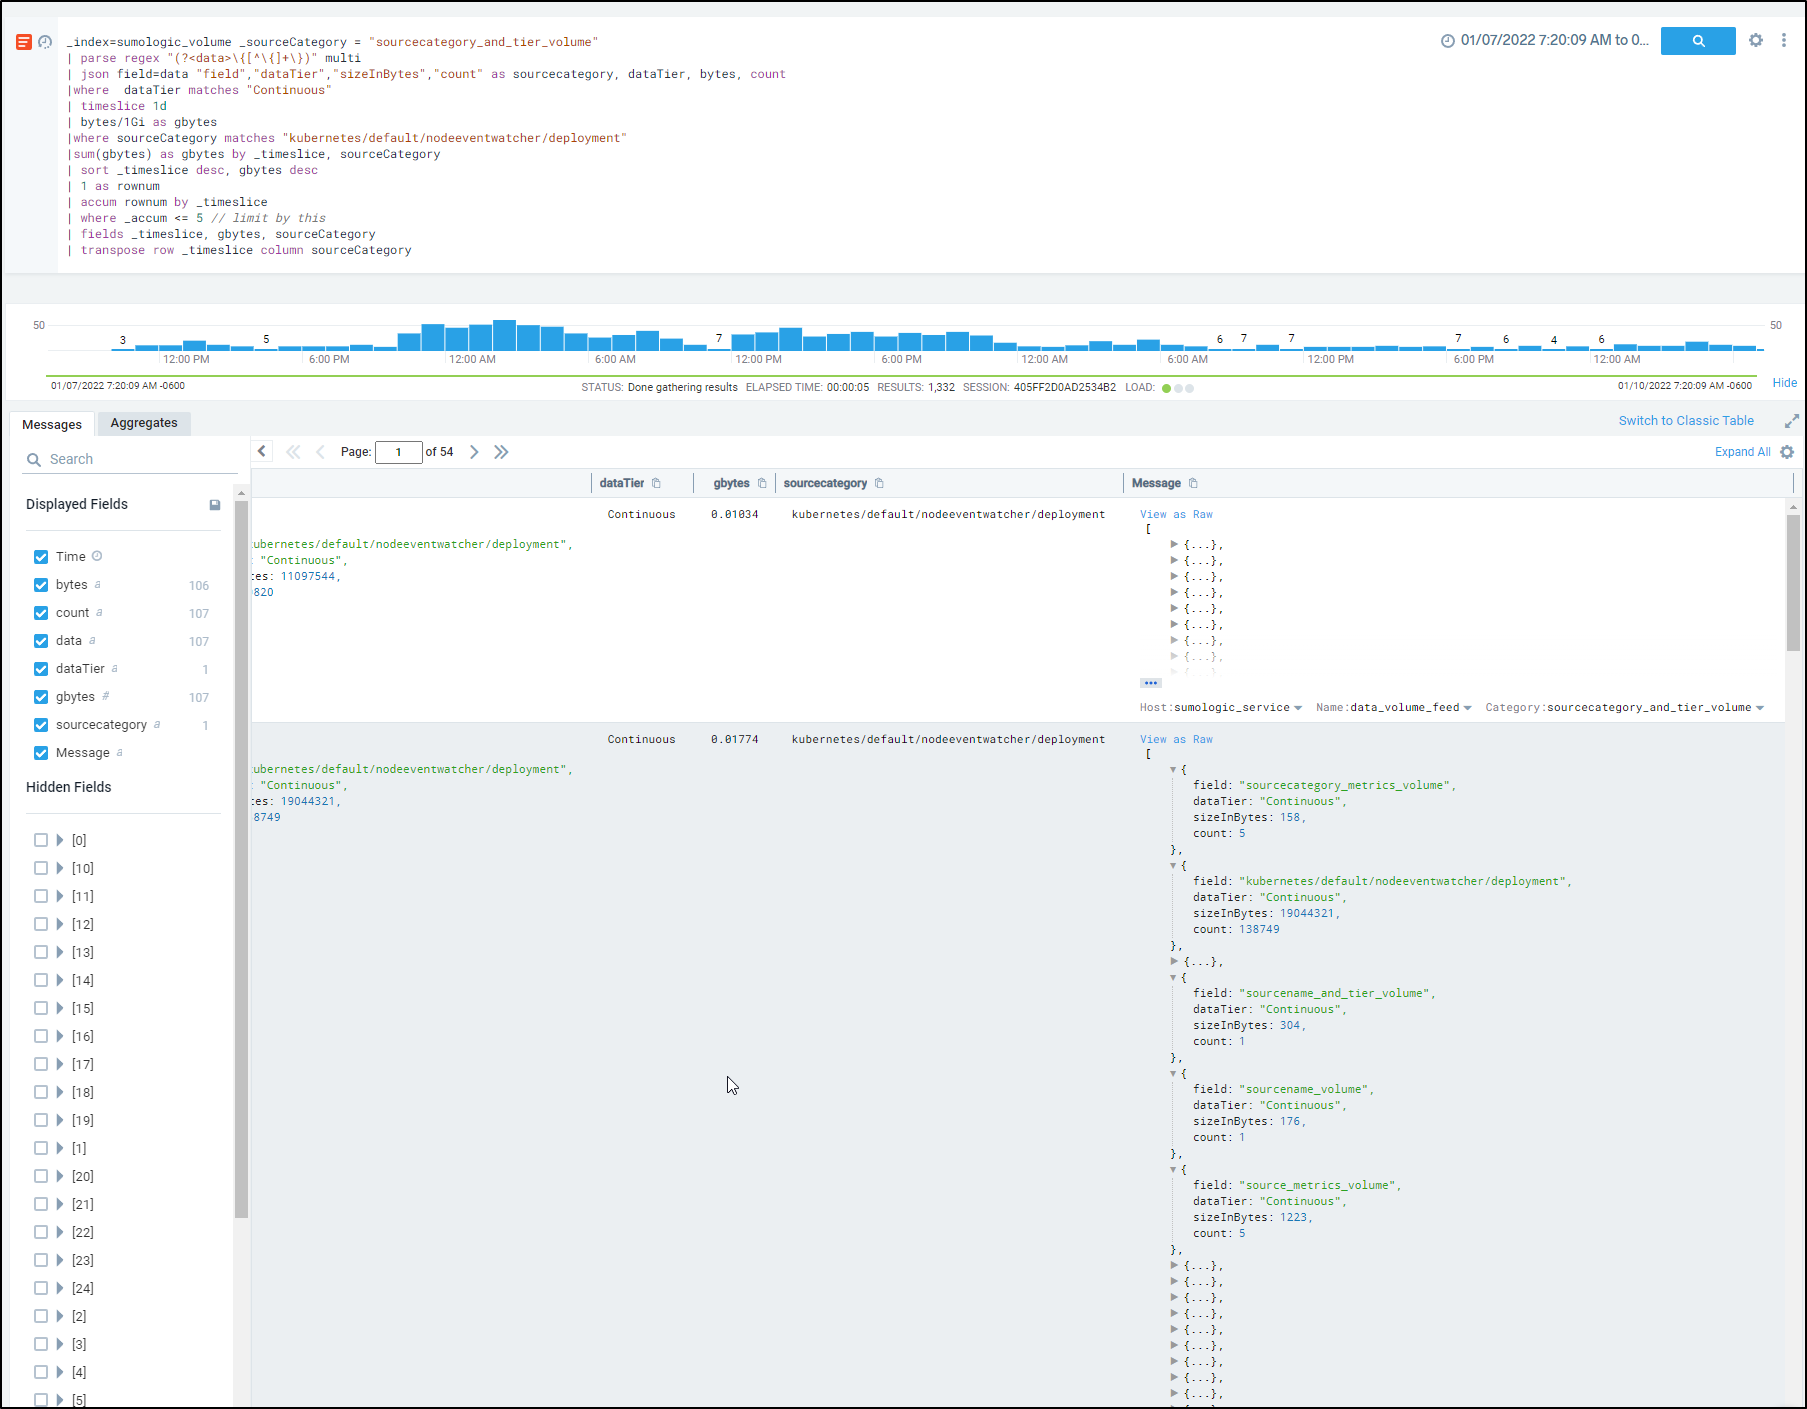The width and height of the screenshot is (1807, 1409).
Task: Click the dataTier column header
Action: 621,483
